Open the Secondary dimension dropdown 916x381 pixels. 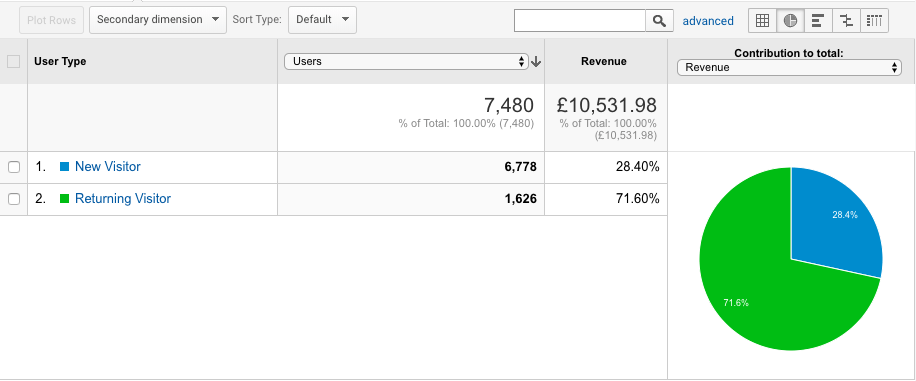[158, 20]
